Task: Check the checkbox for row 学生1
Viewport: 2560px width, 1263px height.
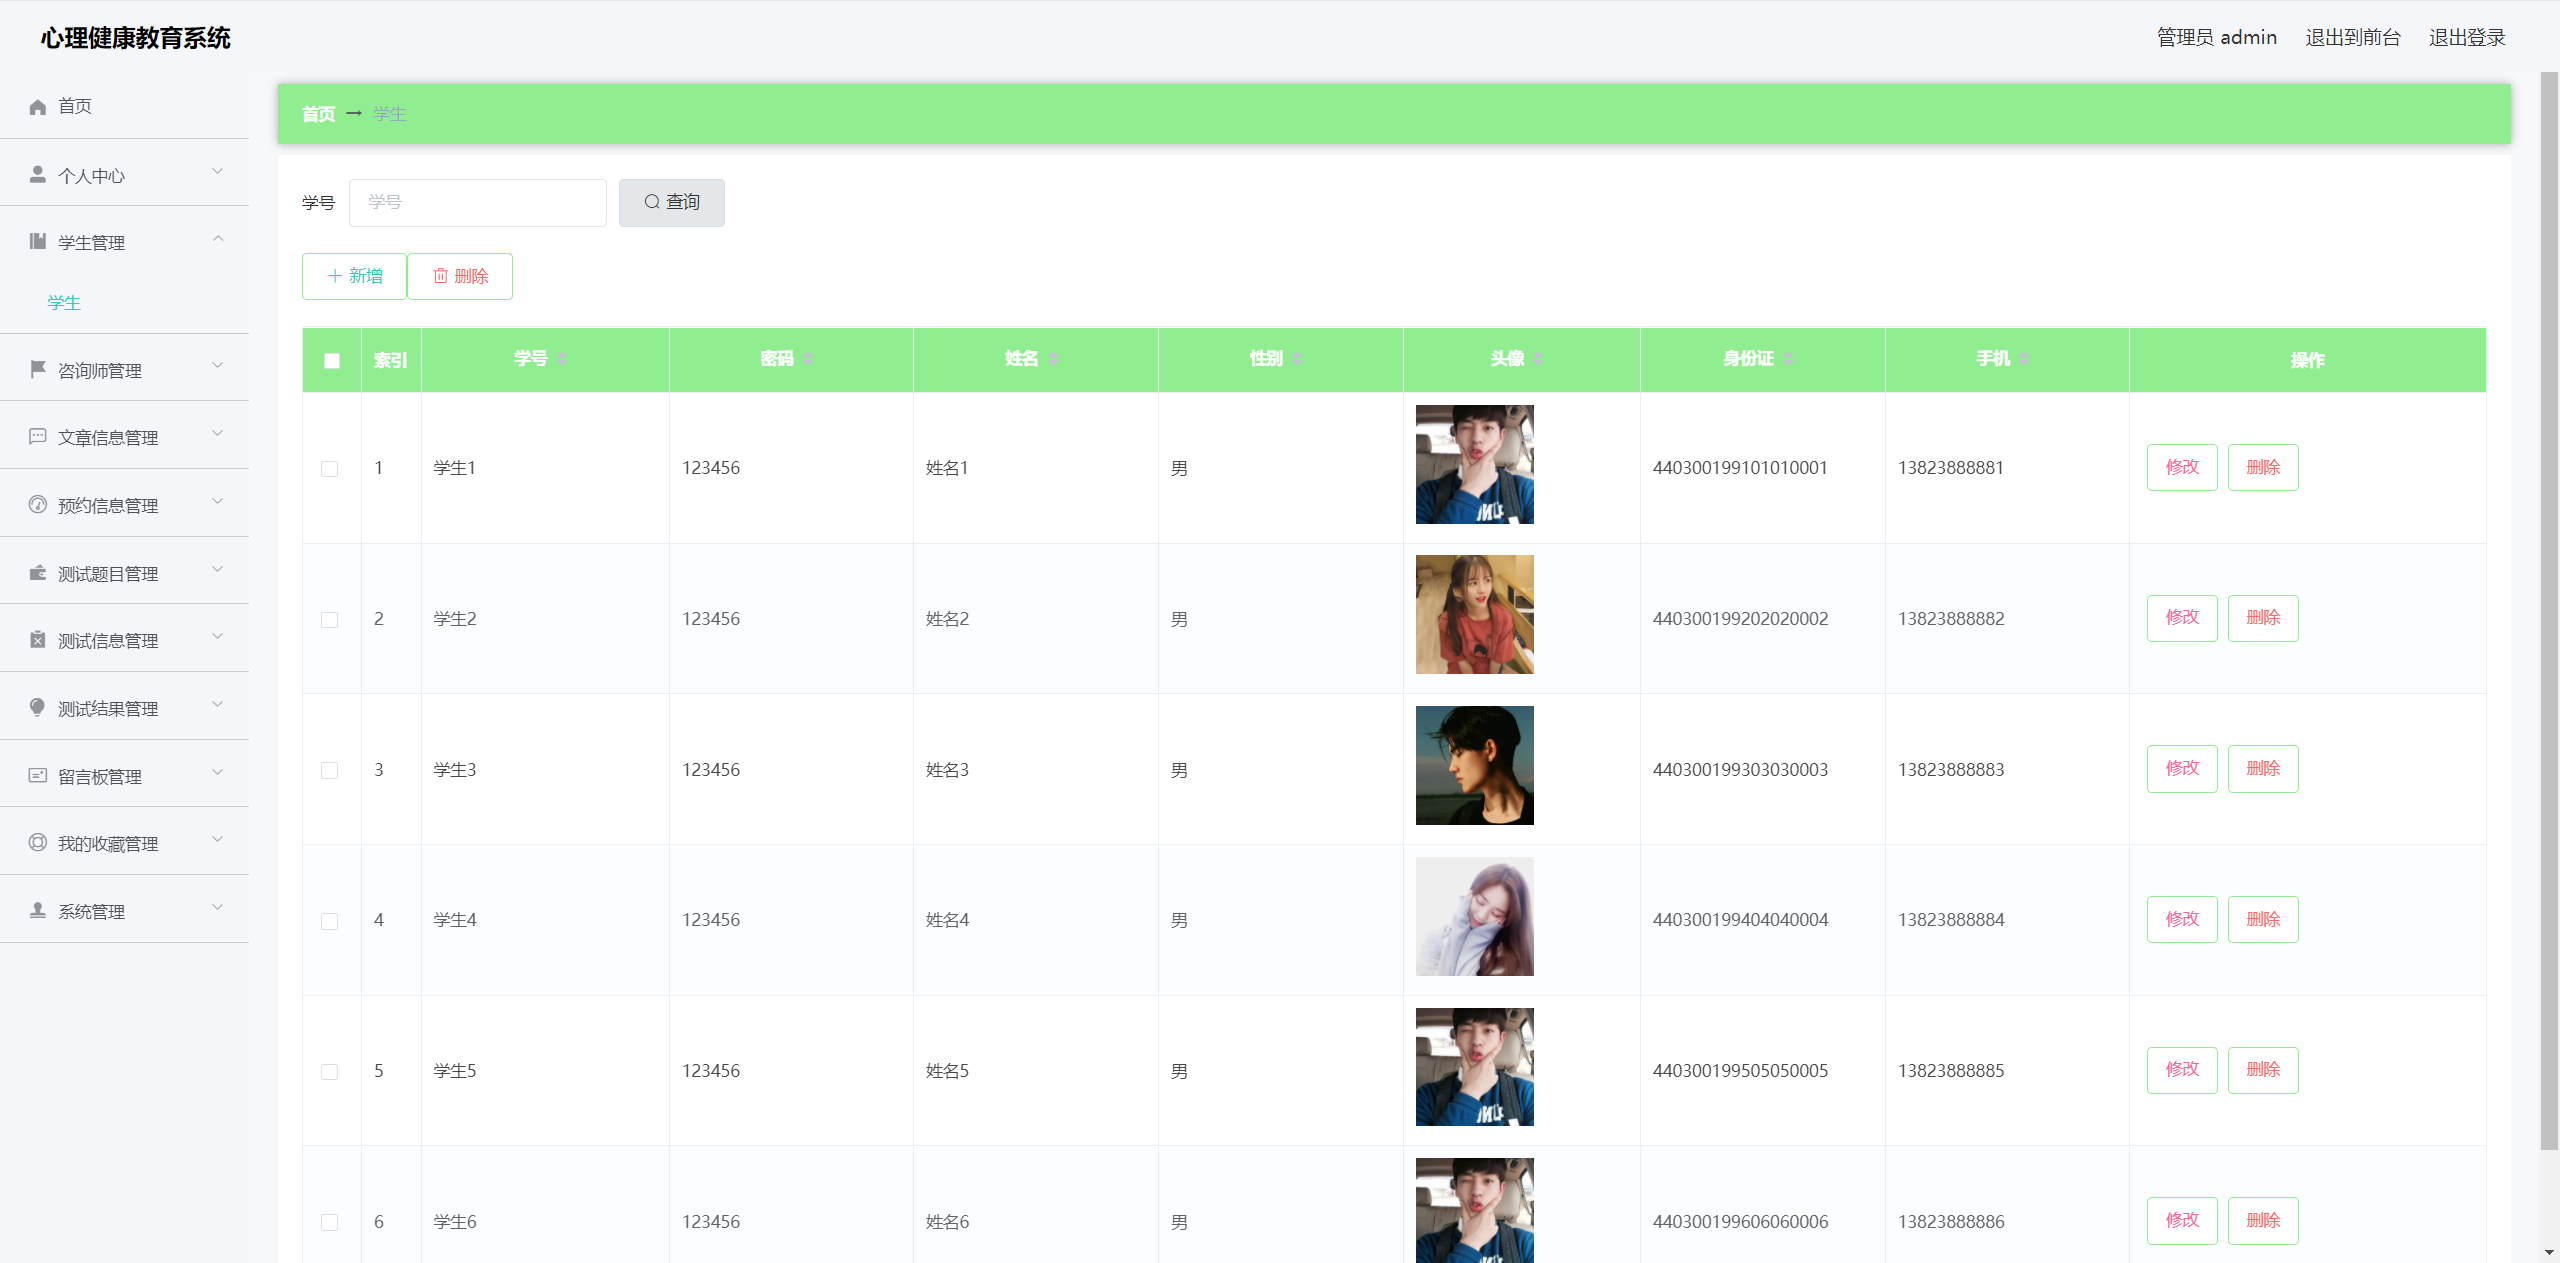Action: click(x=329, y=469)
